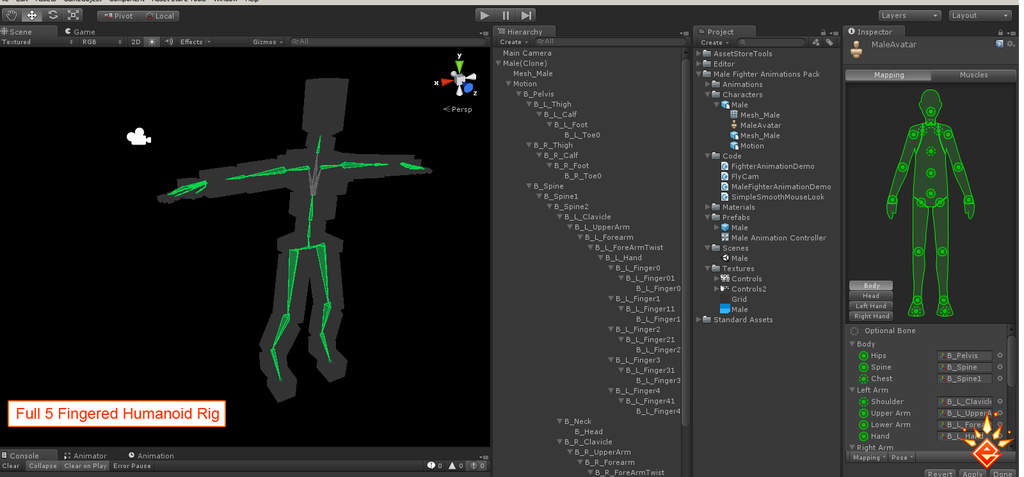The height and width of the screenshot is (477, 1024).
Task: Click Project search by label icon
Action: pos(829,42)
